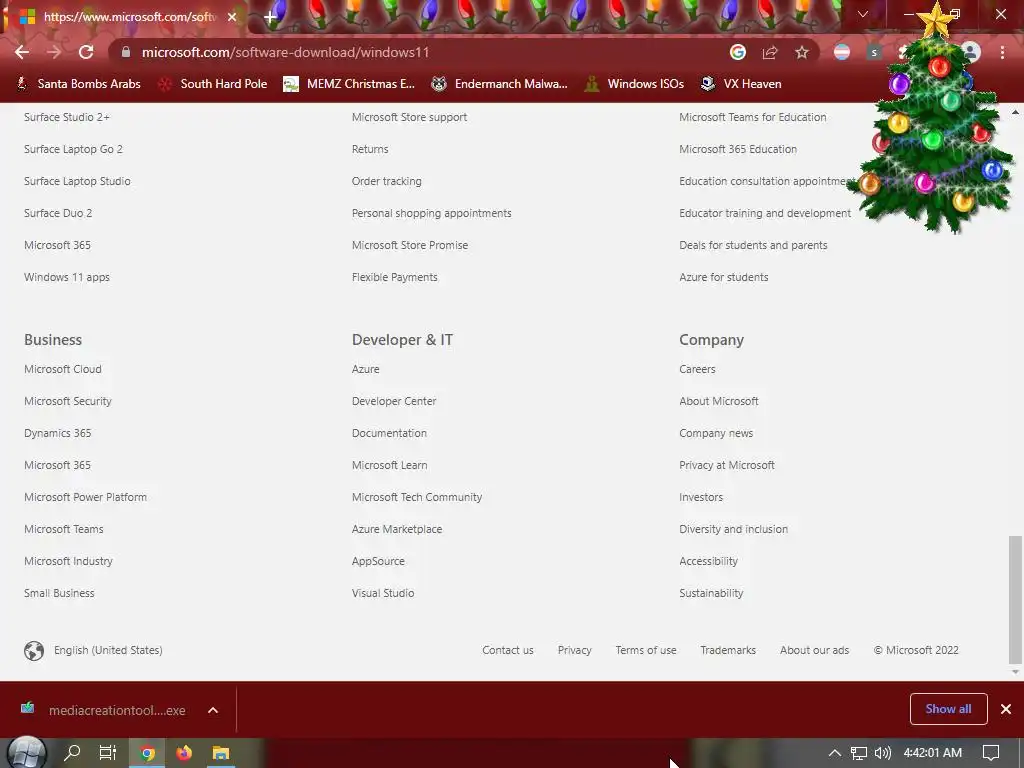Select English (United States) language link

[108, 650]
